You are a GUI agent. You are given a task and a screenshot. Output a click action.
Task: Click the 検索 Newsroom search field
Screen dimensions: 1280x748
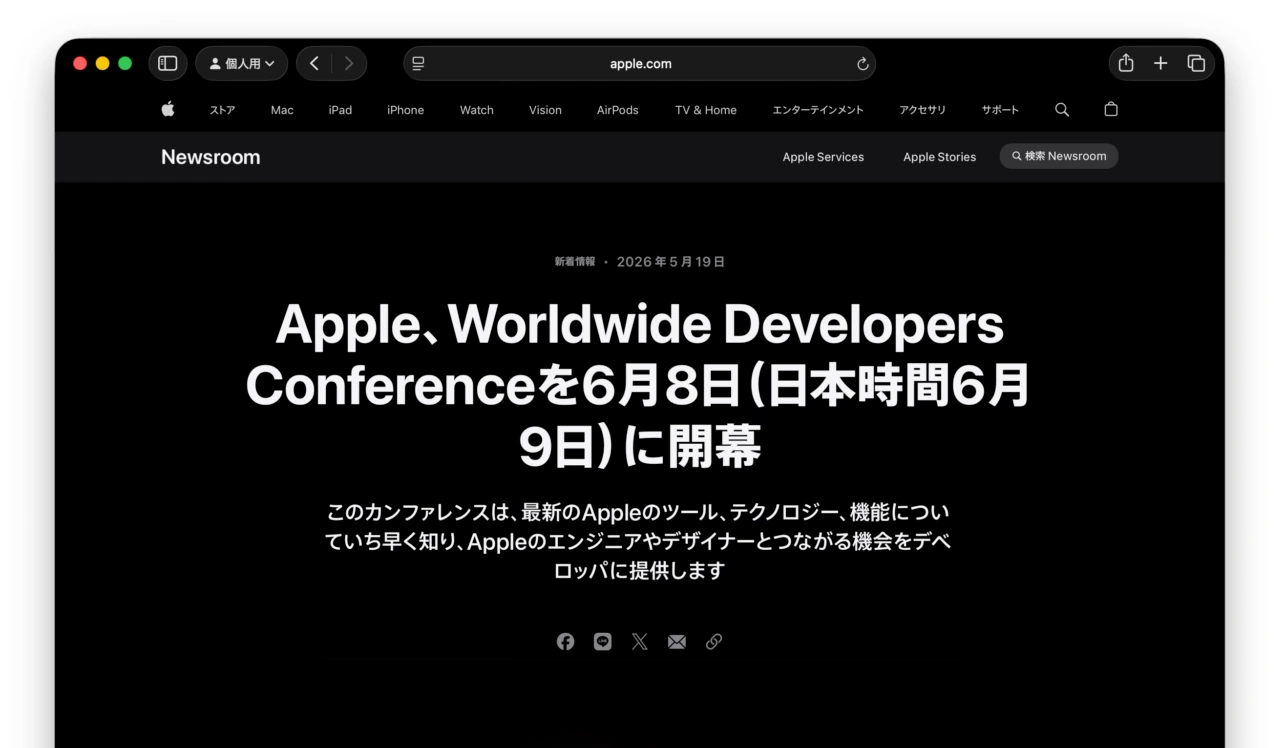point(1059,156)
